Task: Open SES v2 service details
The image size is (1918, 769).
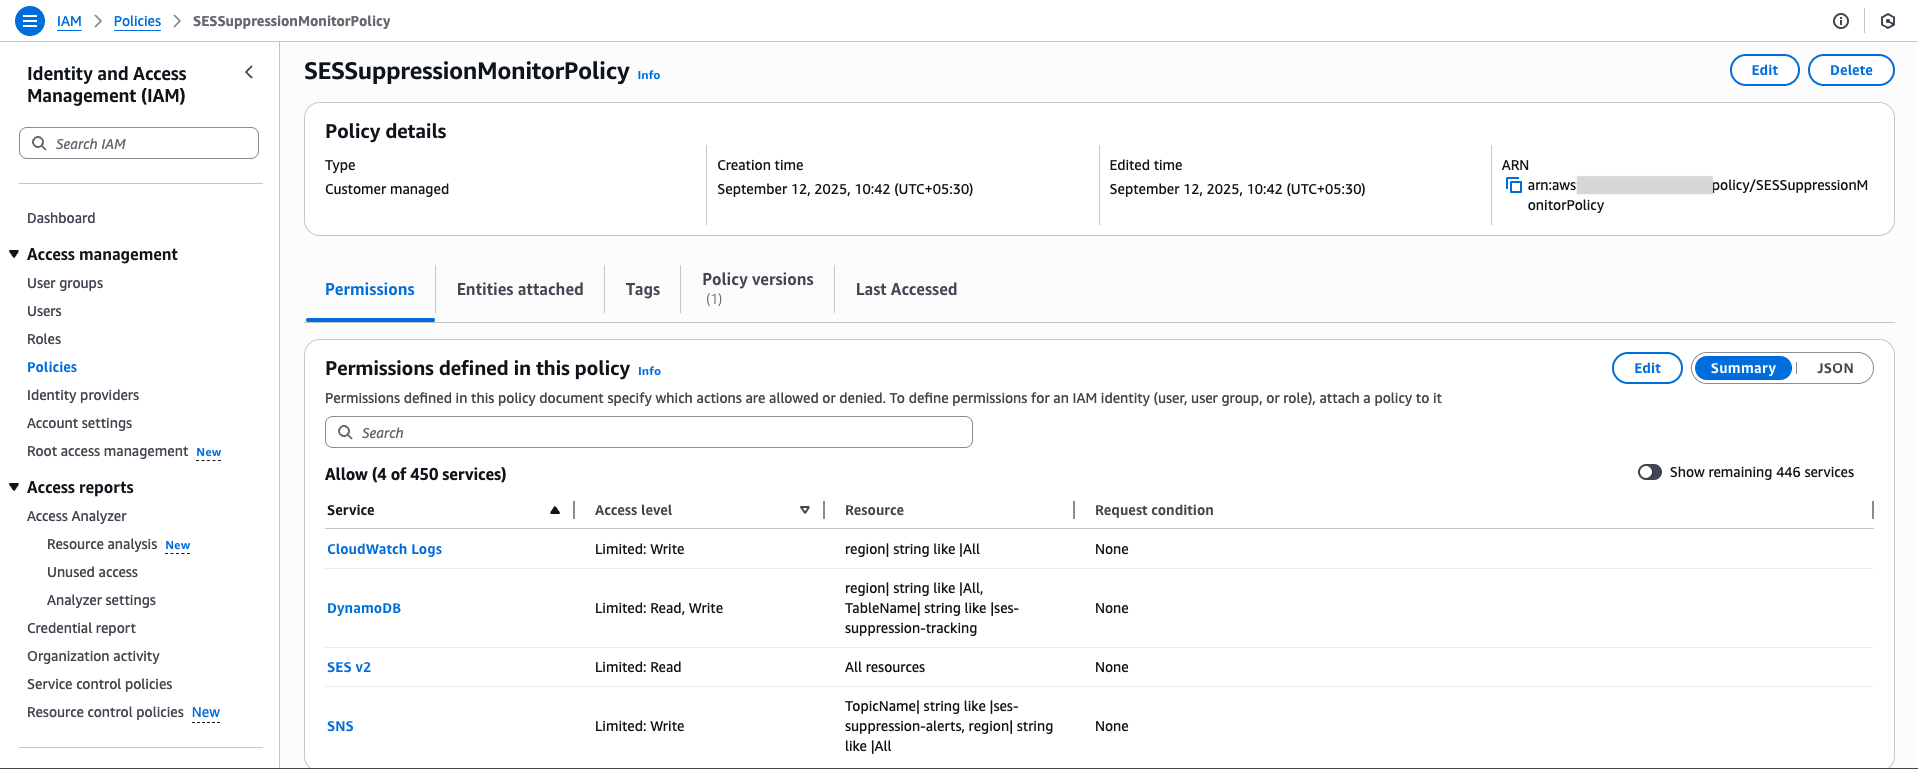Action: pos(349,667)
